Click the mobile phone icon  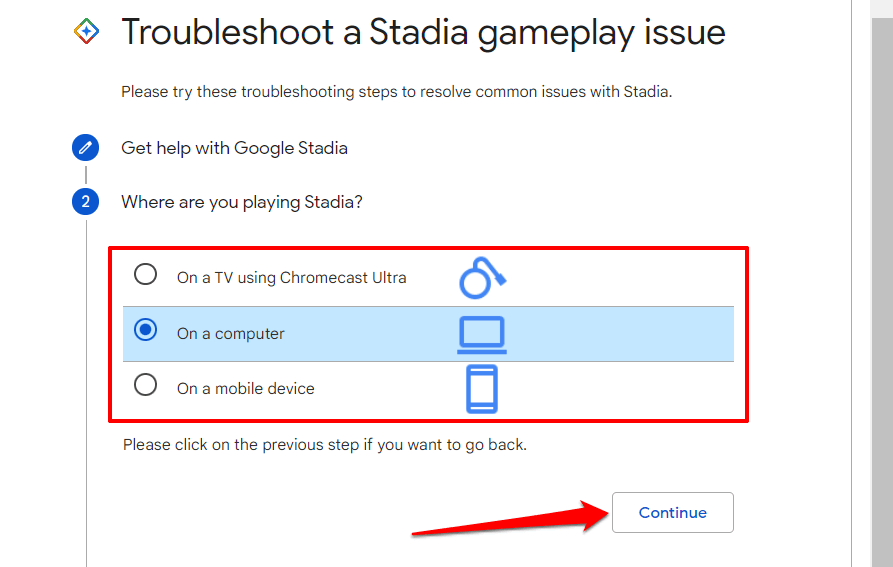point(481,389)
